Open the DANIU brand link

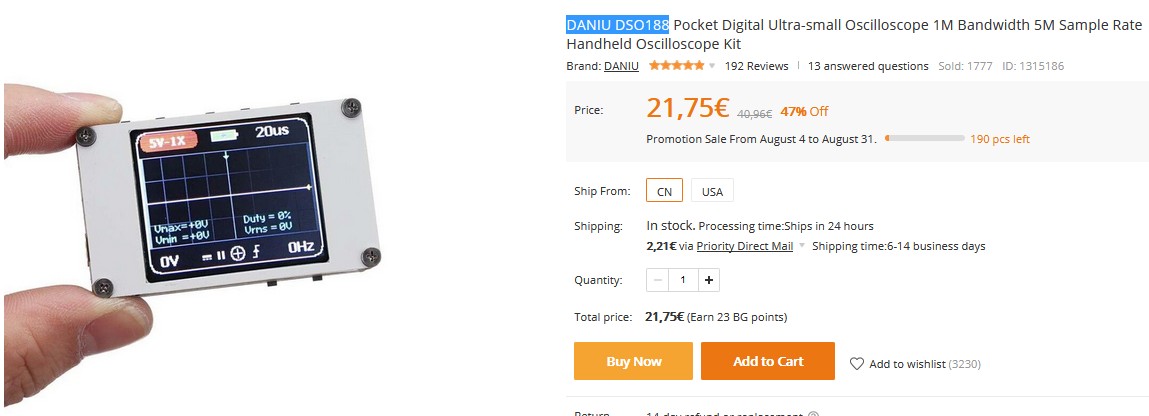click(x=621, y=66)
